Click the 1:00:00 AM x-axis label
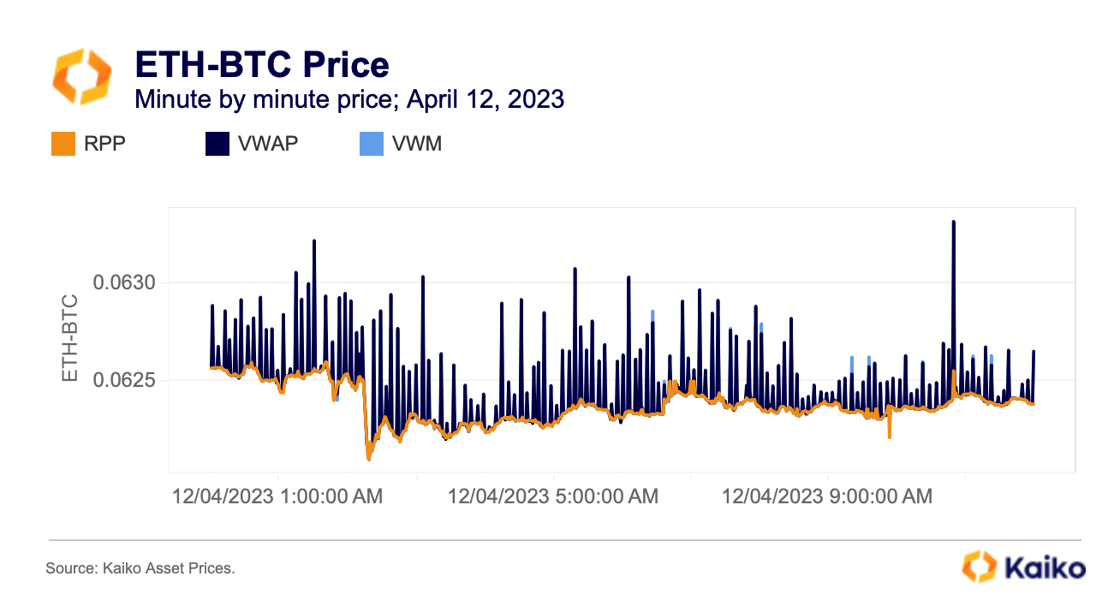 click(x=277, y=496)
